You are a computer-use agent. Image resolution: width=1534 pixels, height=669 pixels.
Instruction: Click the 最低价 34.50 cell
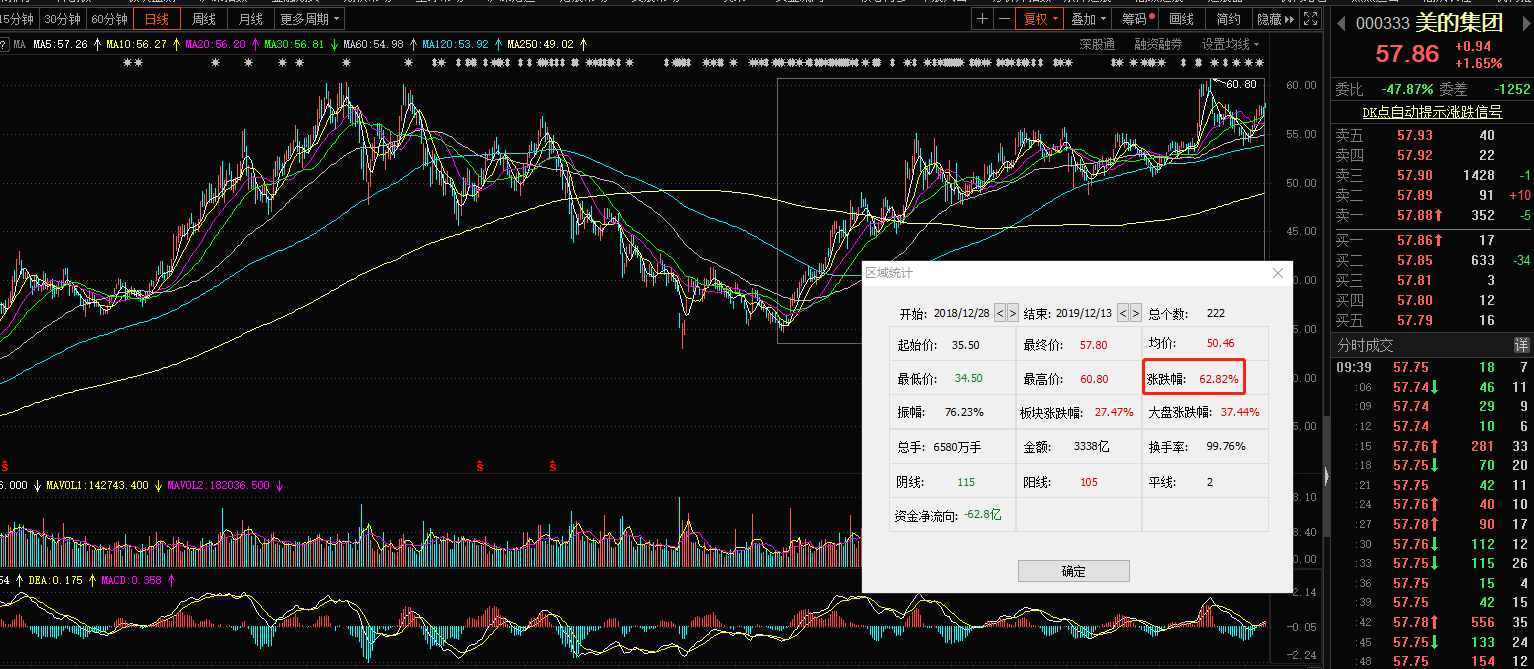(953, 378)
